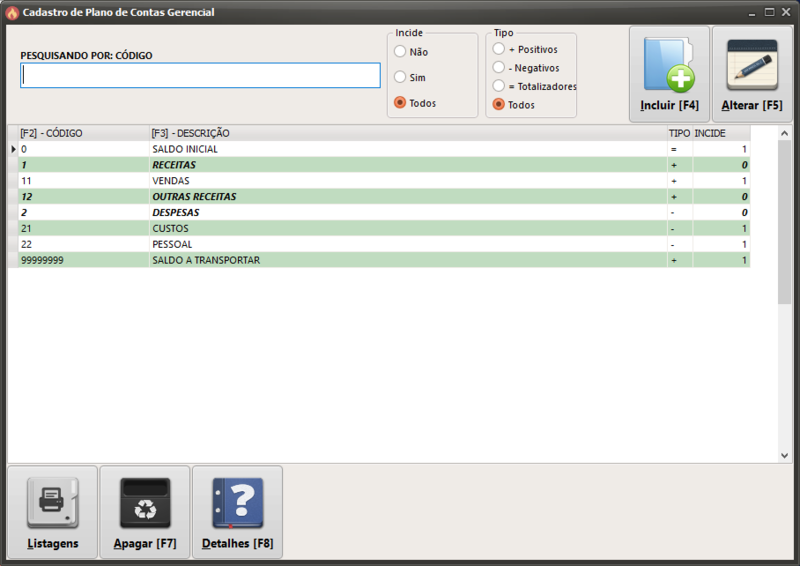The height and width of the screenshot is (566, 800).
Task: Click code cell 99999999
Action: [x=84, y=260]
